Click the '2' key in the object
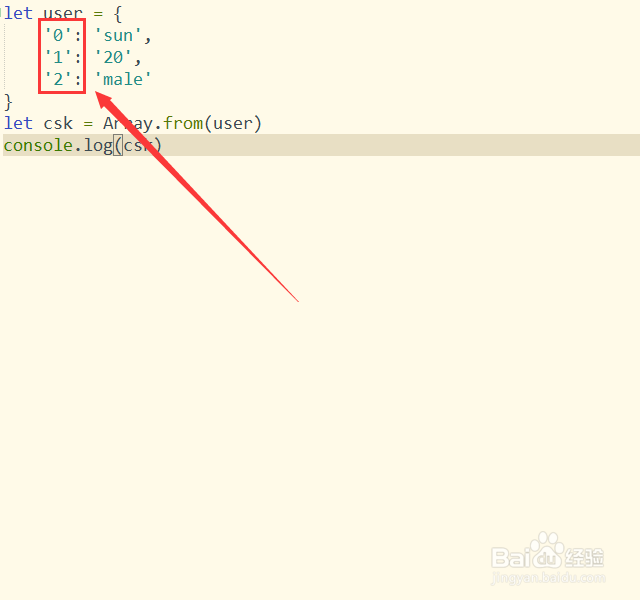The image size is (640, 600). click(58, 80)
